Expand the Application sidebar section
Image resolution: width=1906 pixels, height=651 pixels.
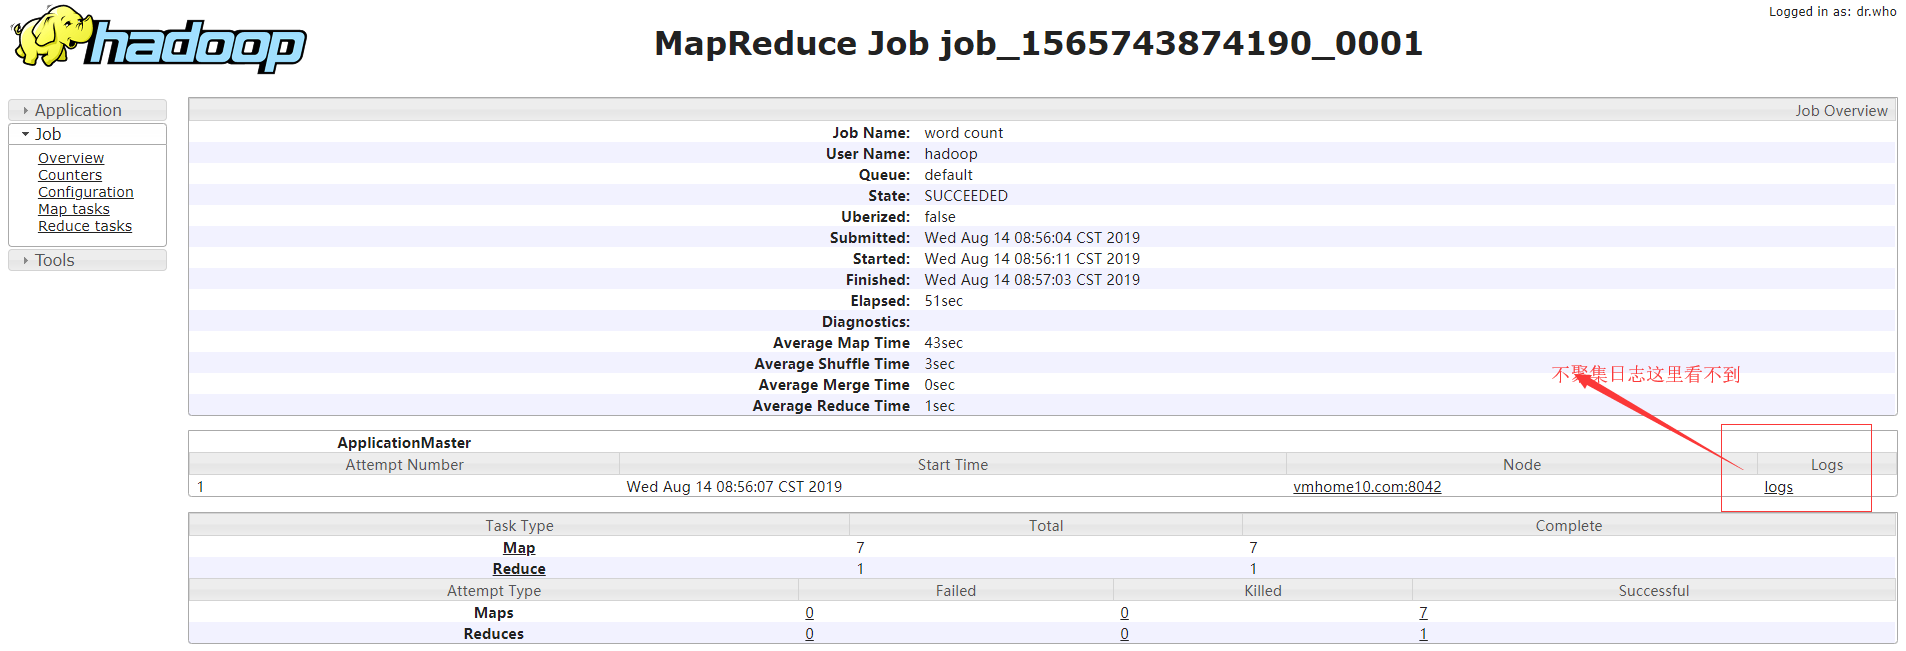coord(87,110)
